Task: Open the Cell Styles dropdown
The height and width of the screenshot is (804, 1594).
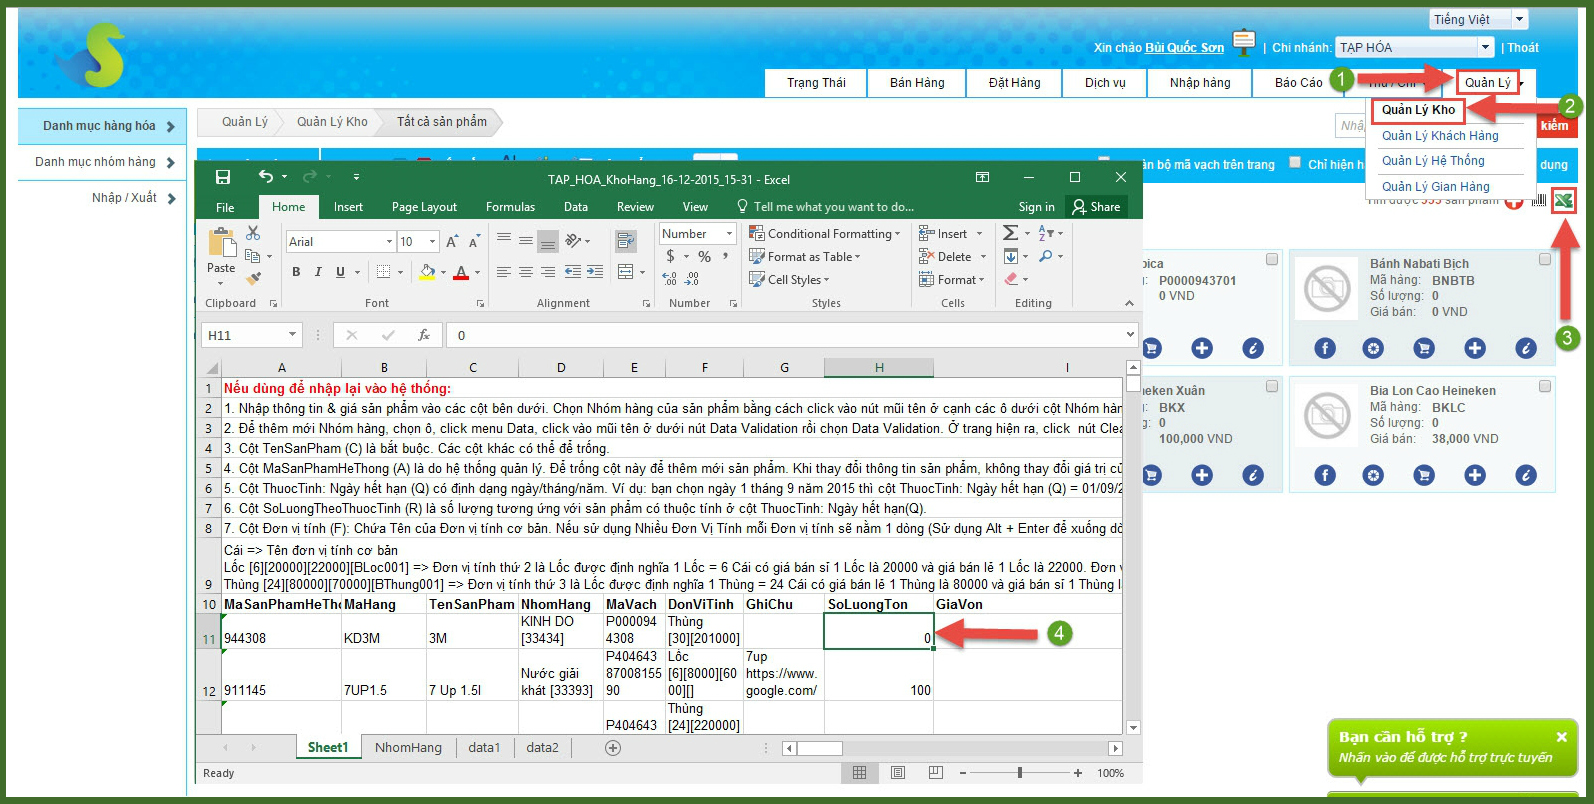Action: (x=790, y=279)
